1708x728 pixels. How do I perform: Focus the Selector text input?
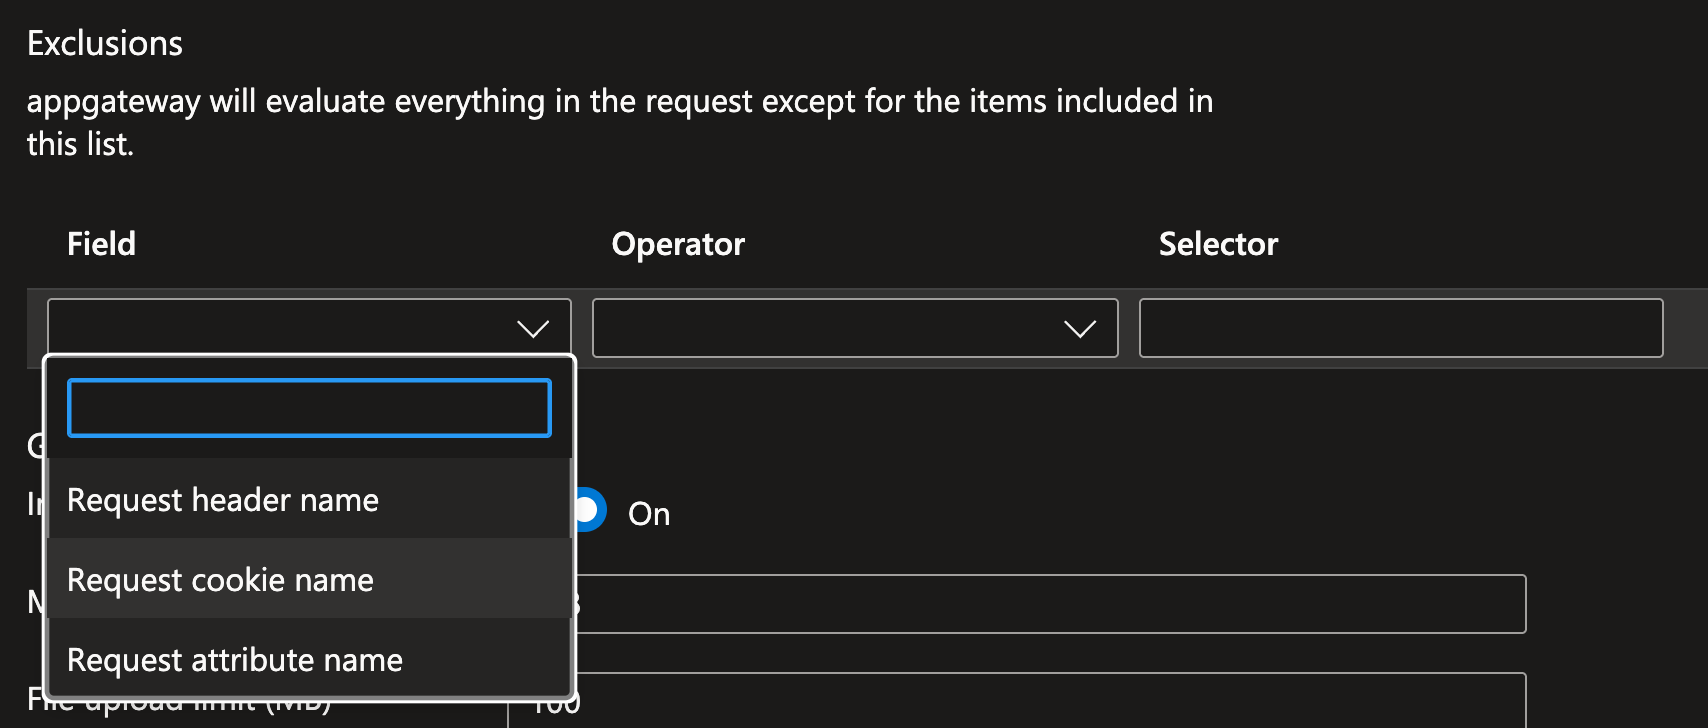pos(1400,328)
